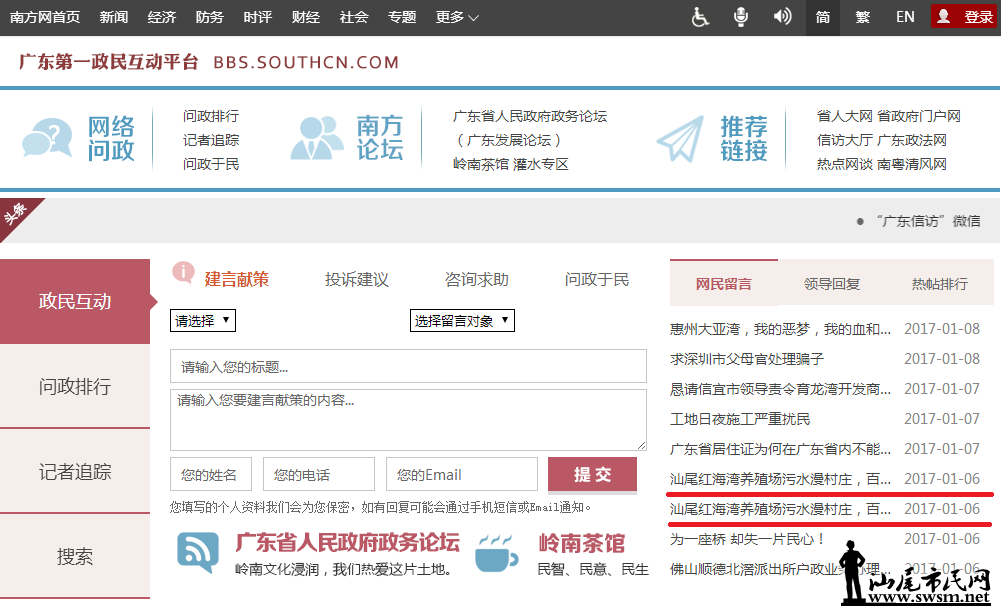Switch to simplified Chinese 简
The image size is (1001, 611).
[x=822, y=17]
